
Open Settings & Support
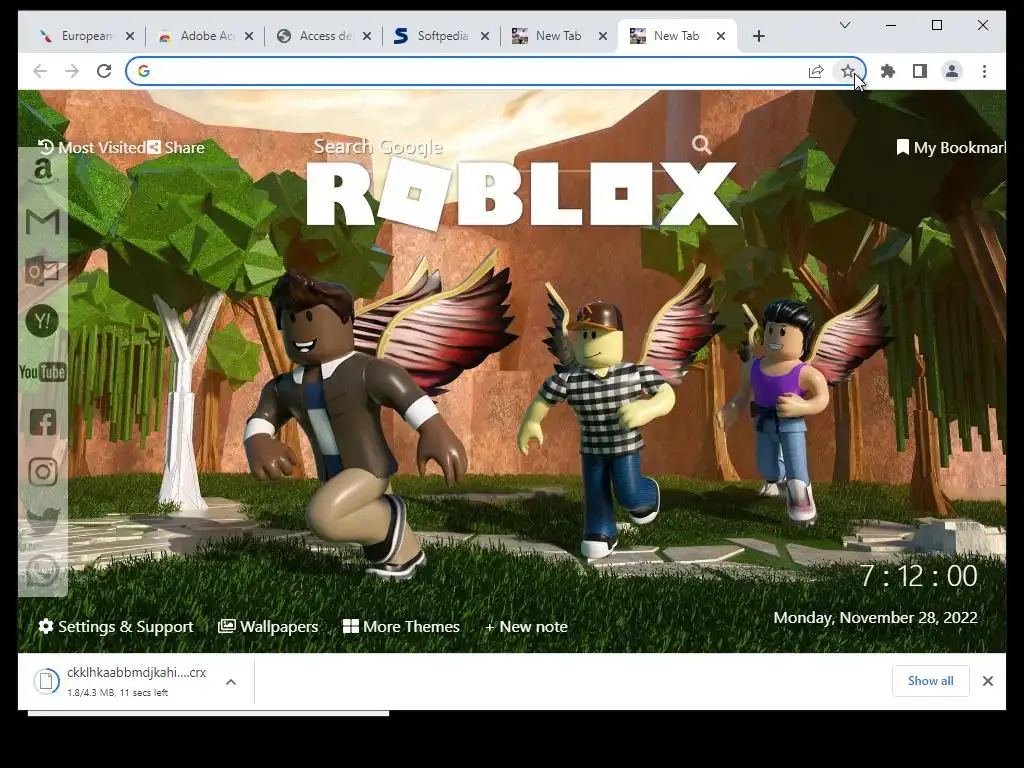116,627
